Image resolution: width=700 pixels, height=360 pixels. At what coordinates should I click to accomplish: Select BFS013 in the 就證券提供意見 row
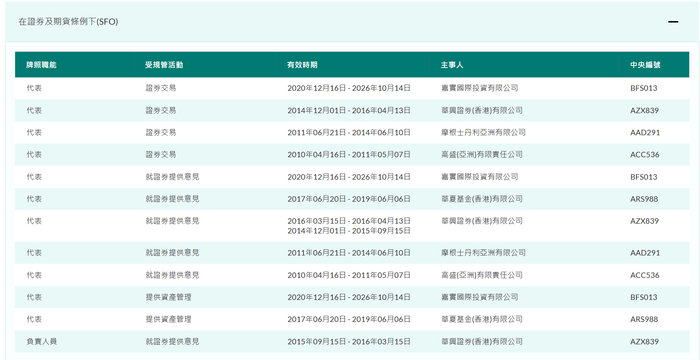click(x=644, y=177)
